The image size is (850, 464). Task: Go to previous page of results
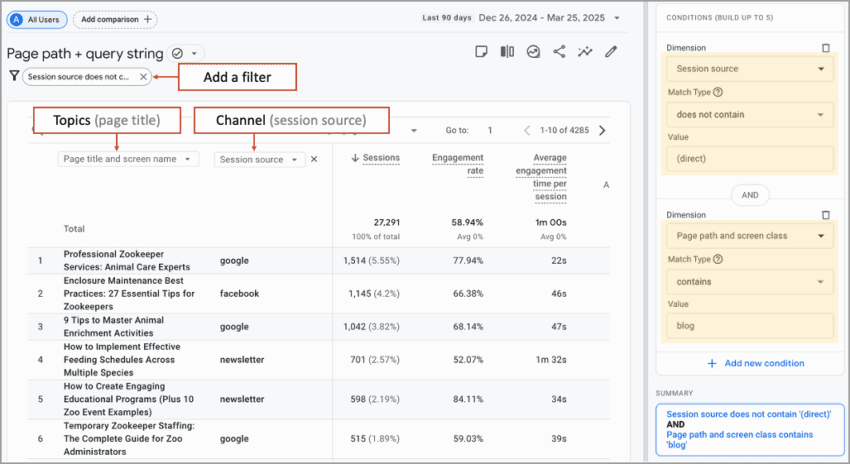[x=527, y=130]
